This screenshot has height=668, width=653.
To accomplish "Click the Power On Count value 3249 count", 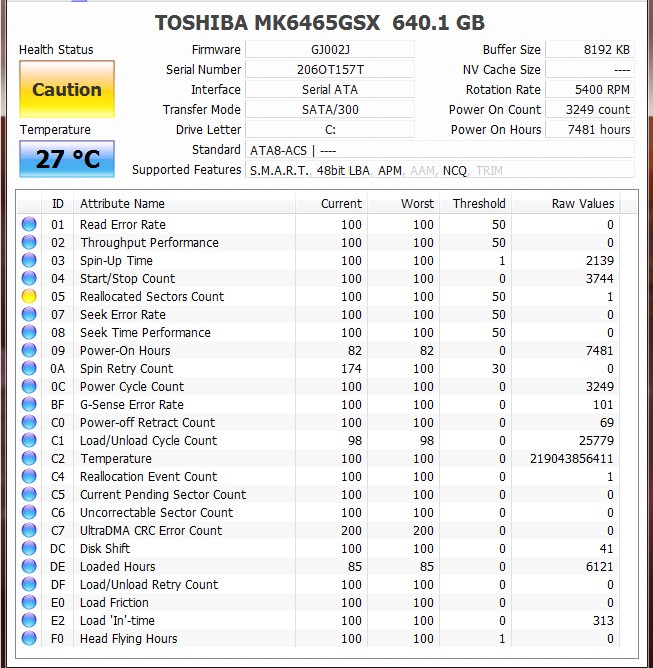I will pos(590,109).
